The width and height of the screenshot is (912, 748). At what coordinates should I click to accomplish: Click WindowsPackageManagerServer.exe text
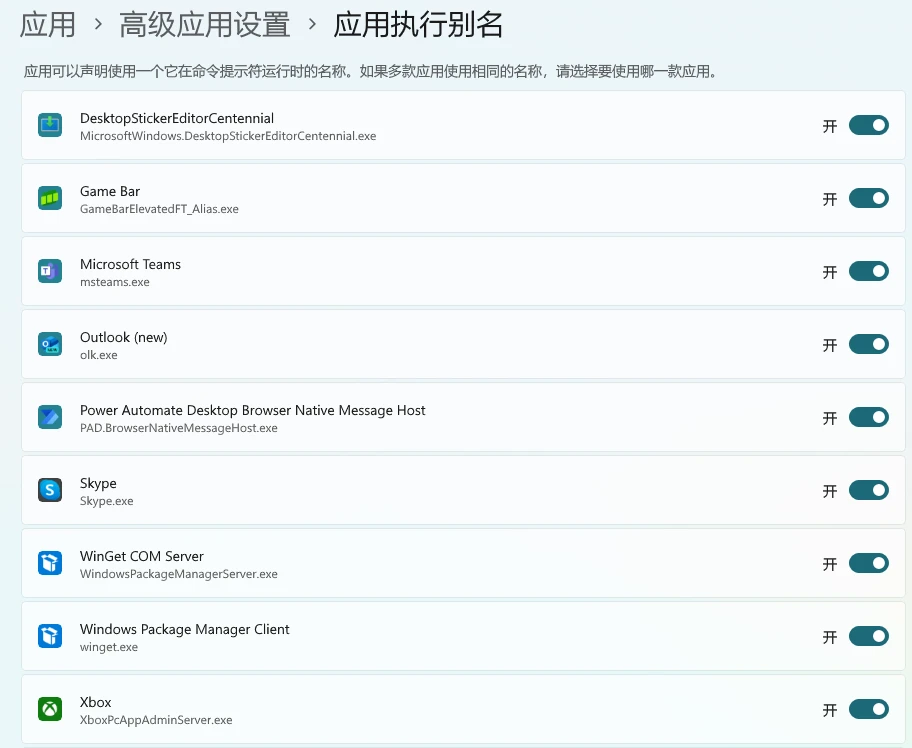tap(179, 574)
